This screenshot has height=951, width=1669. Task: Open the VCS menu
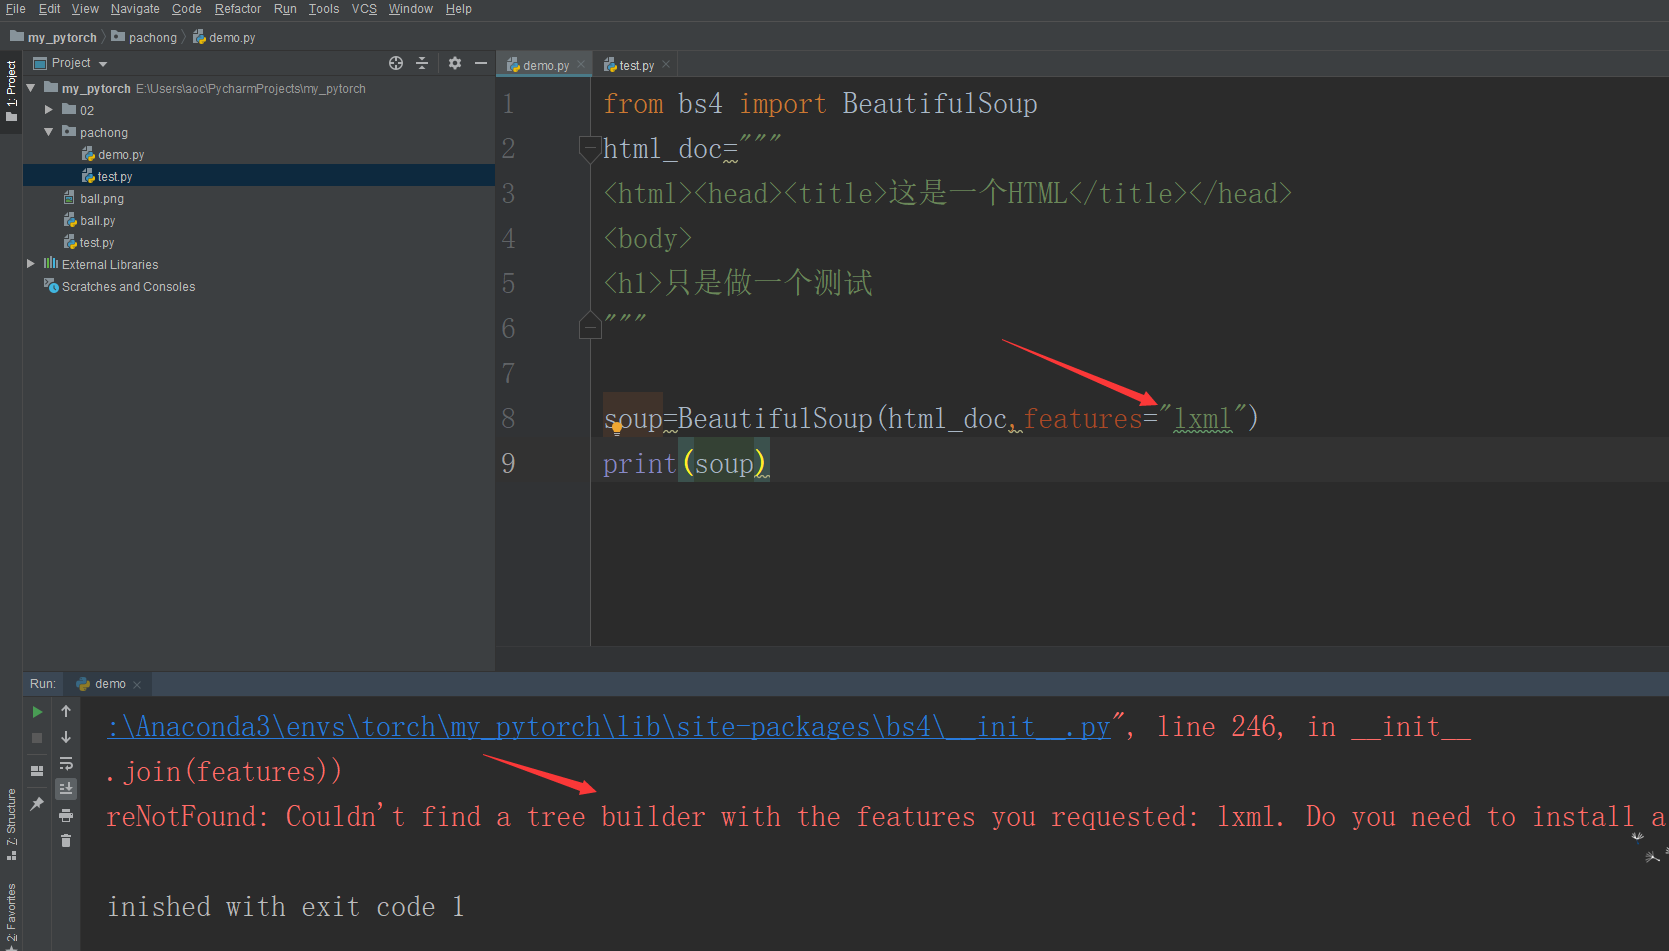point(364,9)
